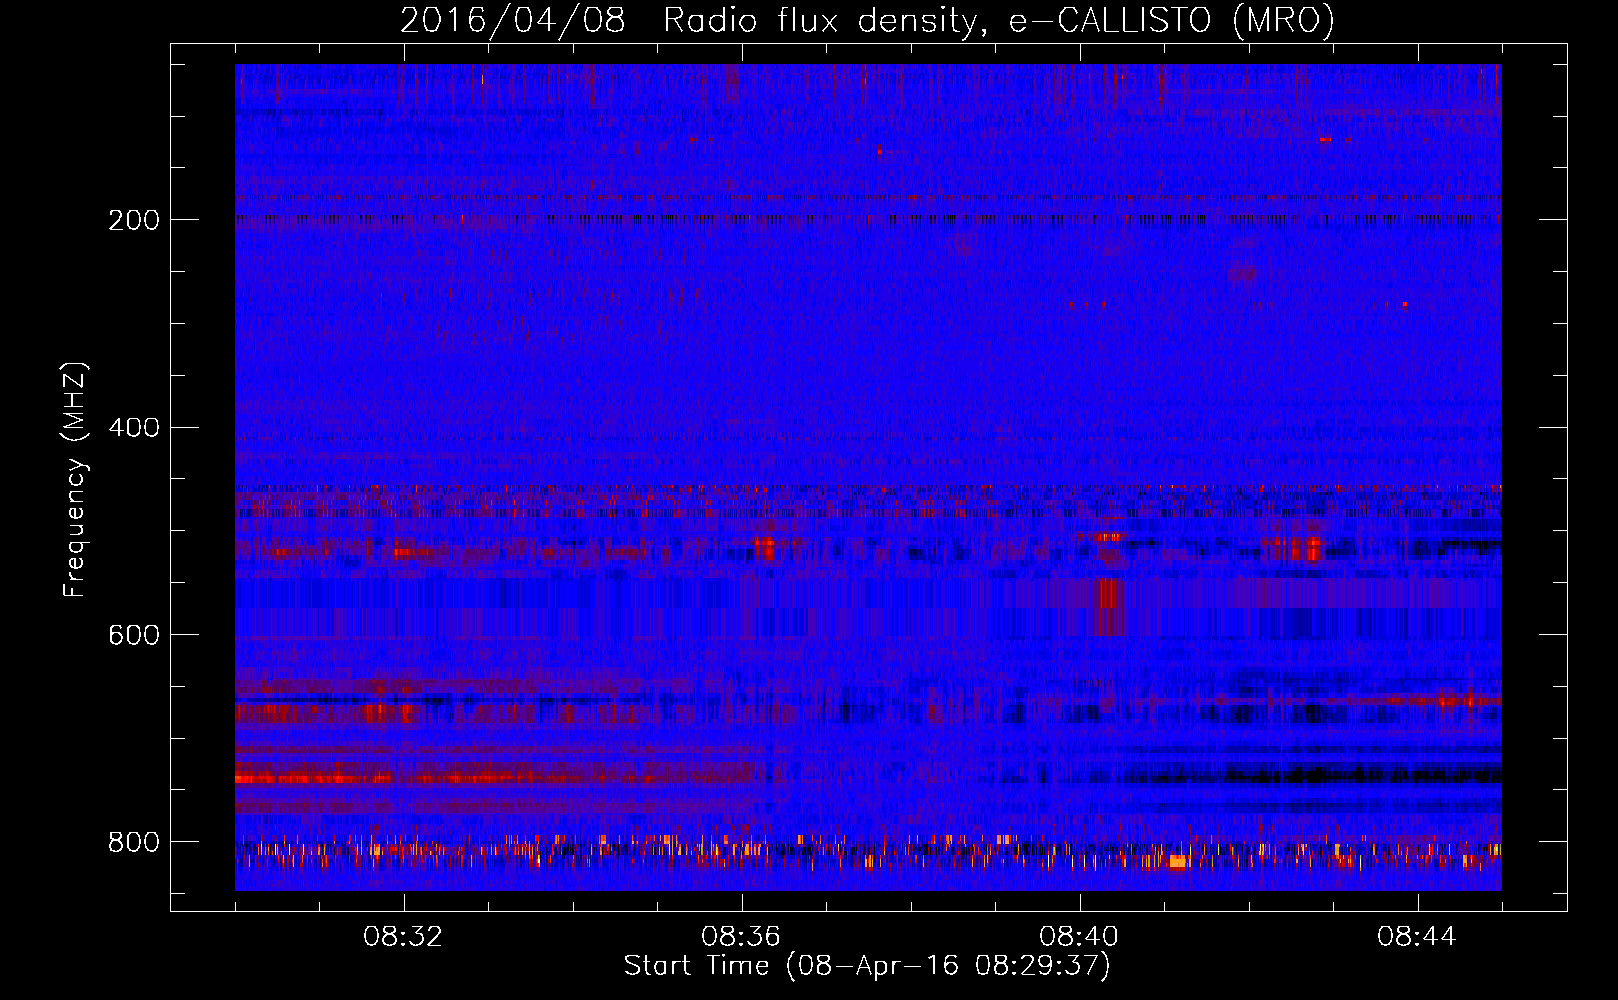Click the plot title text '2016/04/08 Radio flux density'
Screen dimensions: 1618x1000
pyautogui.click(x=687, y=20)
